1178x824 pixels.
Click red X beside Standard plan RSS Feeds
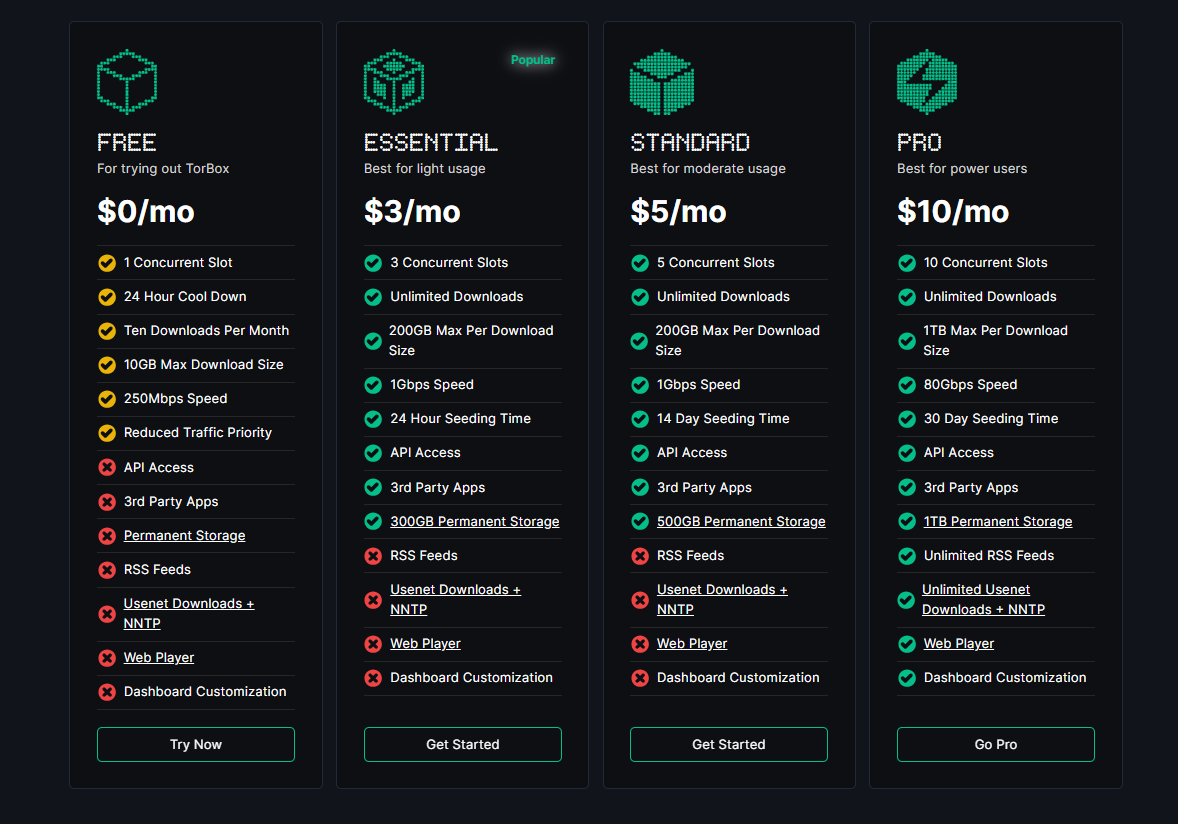click(640, 556)
